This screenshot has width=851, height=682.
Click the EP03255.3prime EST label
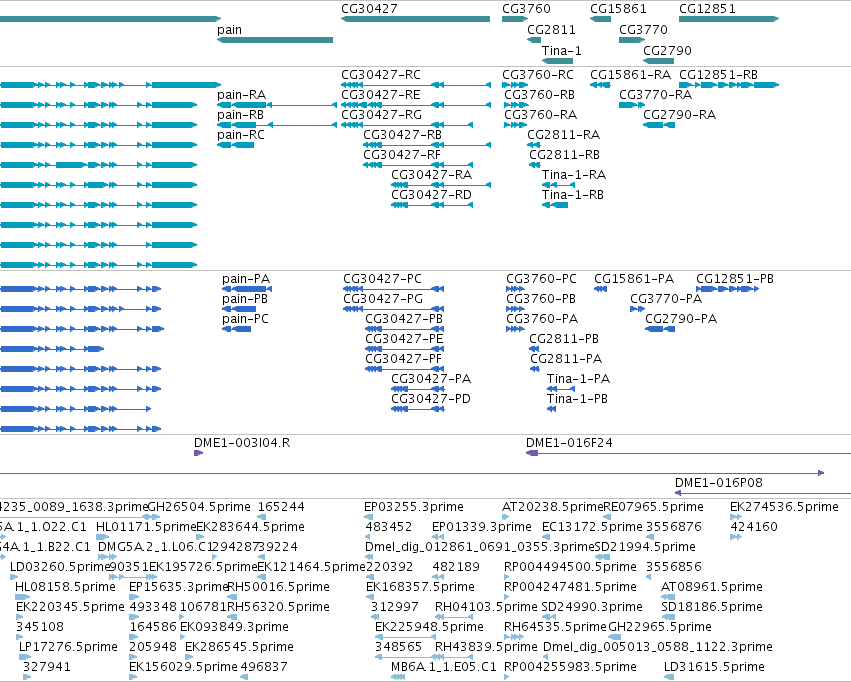pos(414,507)
